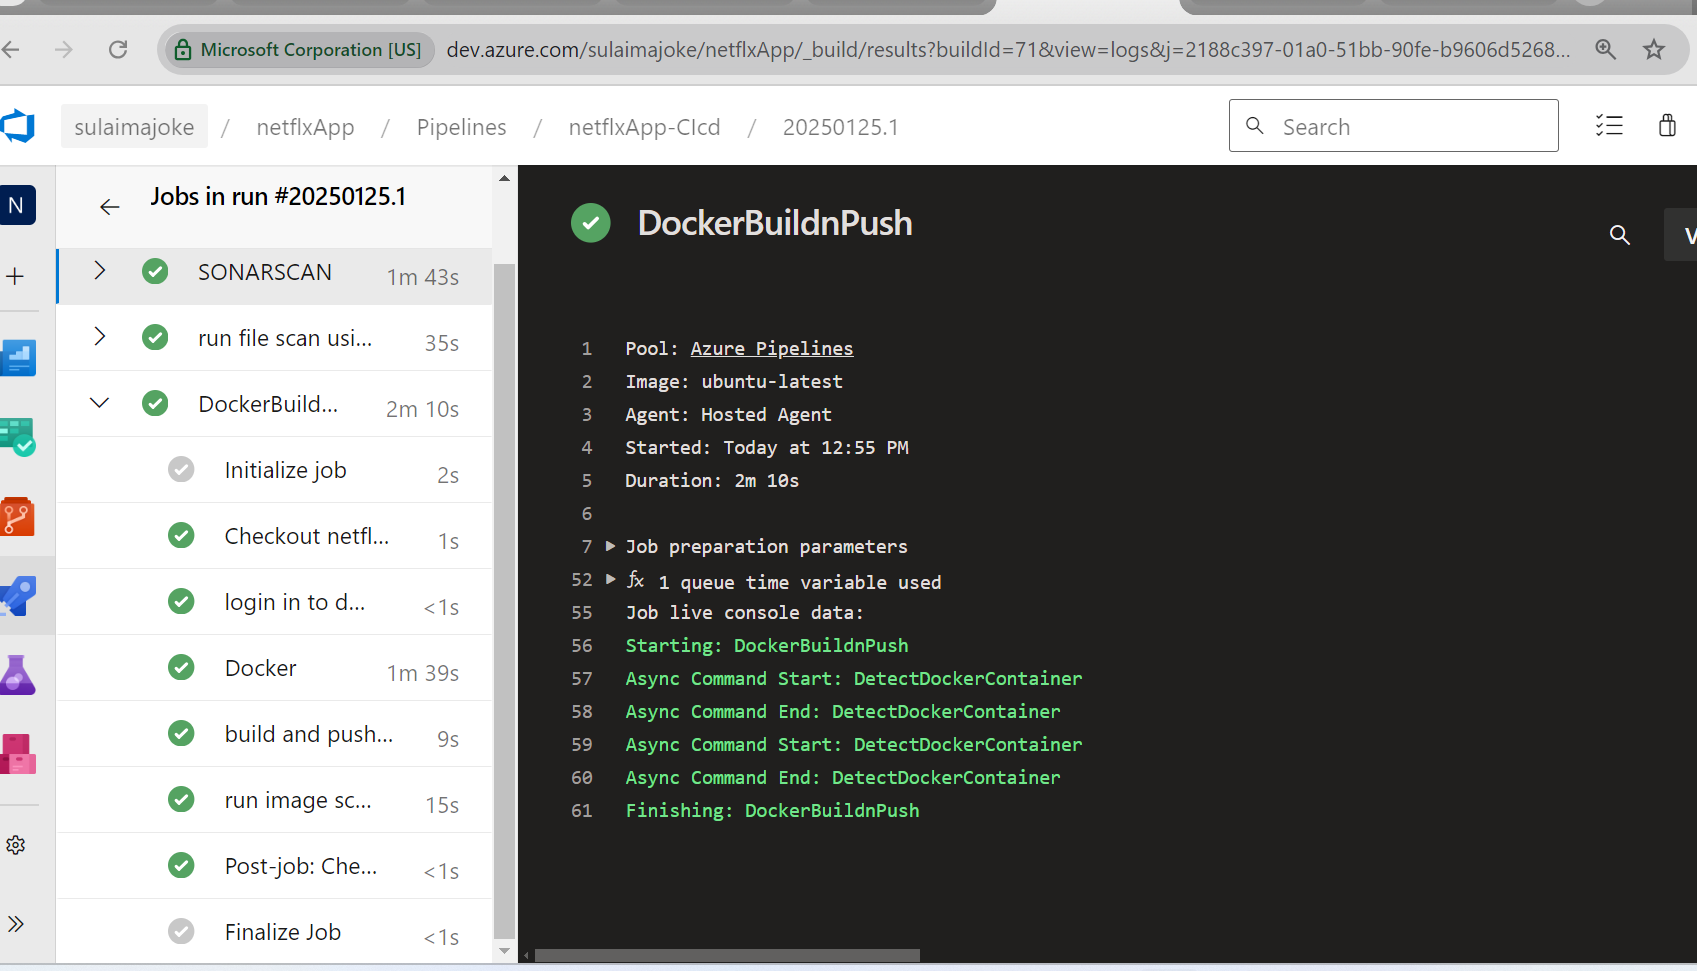Select Docker step 1m 39s
1697x971 pixels.
[275, 668]
